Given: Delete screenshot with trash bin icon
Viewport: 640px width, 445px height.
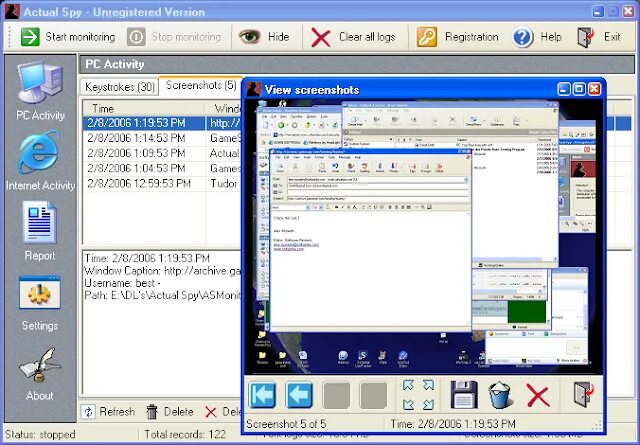Looking at the screenshot, I should pos(500,395).
